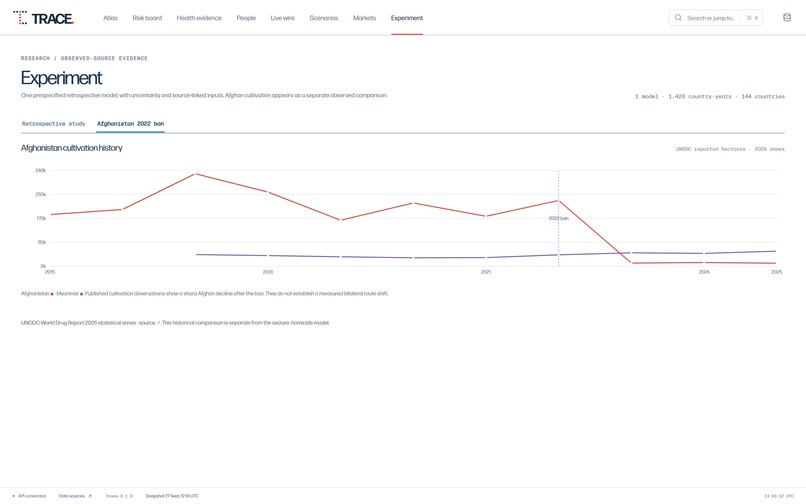
Task: Click the Afghanistan line peak point
Action: (195, 174)
